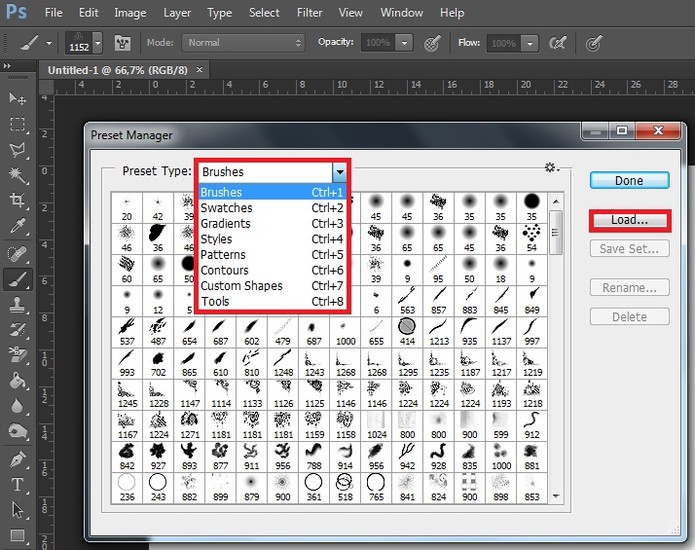Collapse the Preset Type dropdown arrow
This screenshot has width=695, height=550.
340,172
